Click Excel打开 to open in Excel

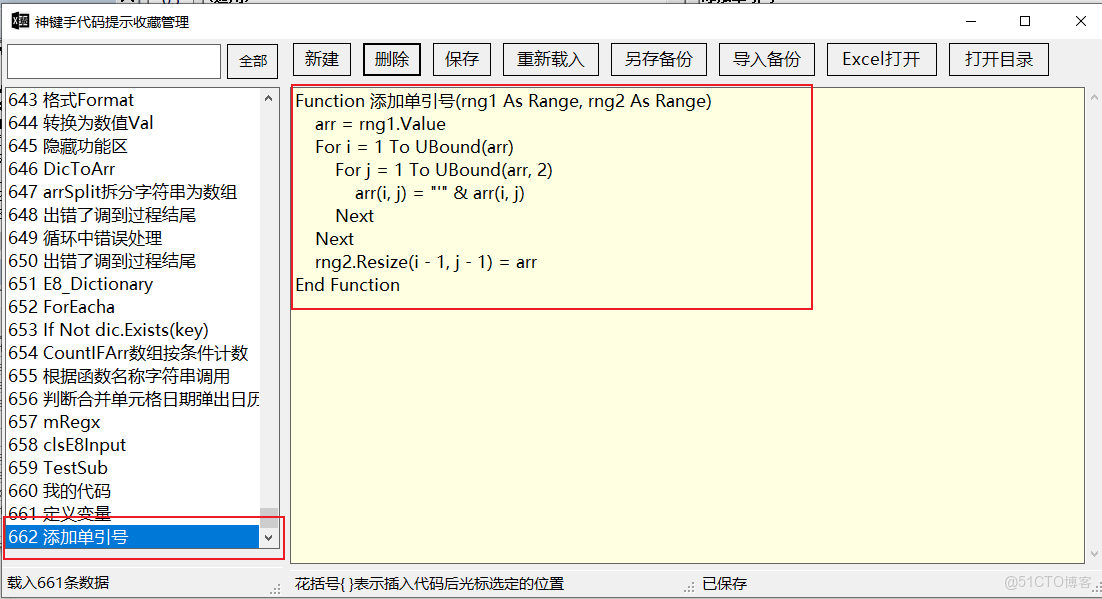(881, 59)
